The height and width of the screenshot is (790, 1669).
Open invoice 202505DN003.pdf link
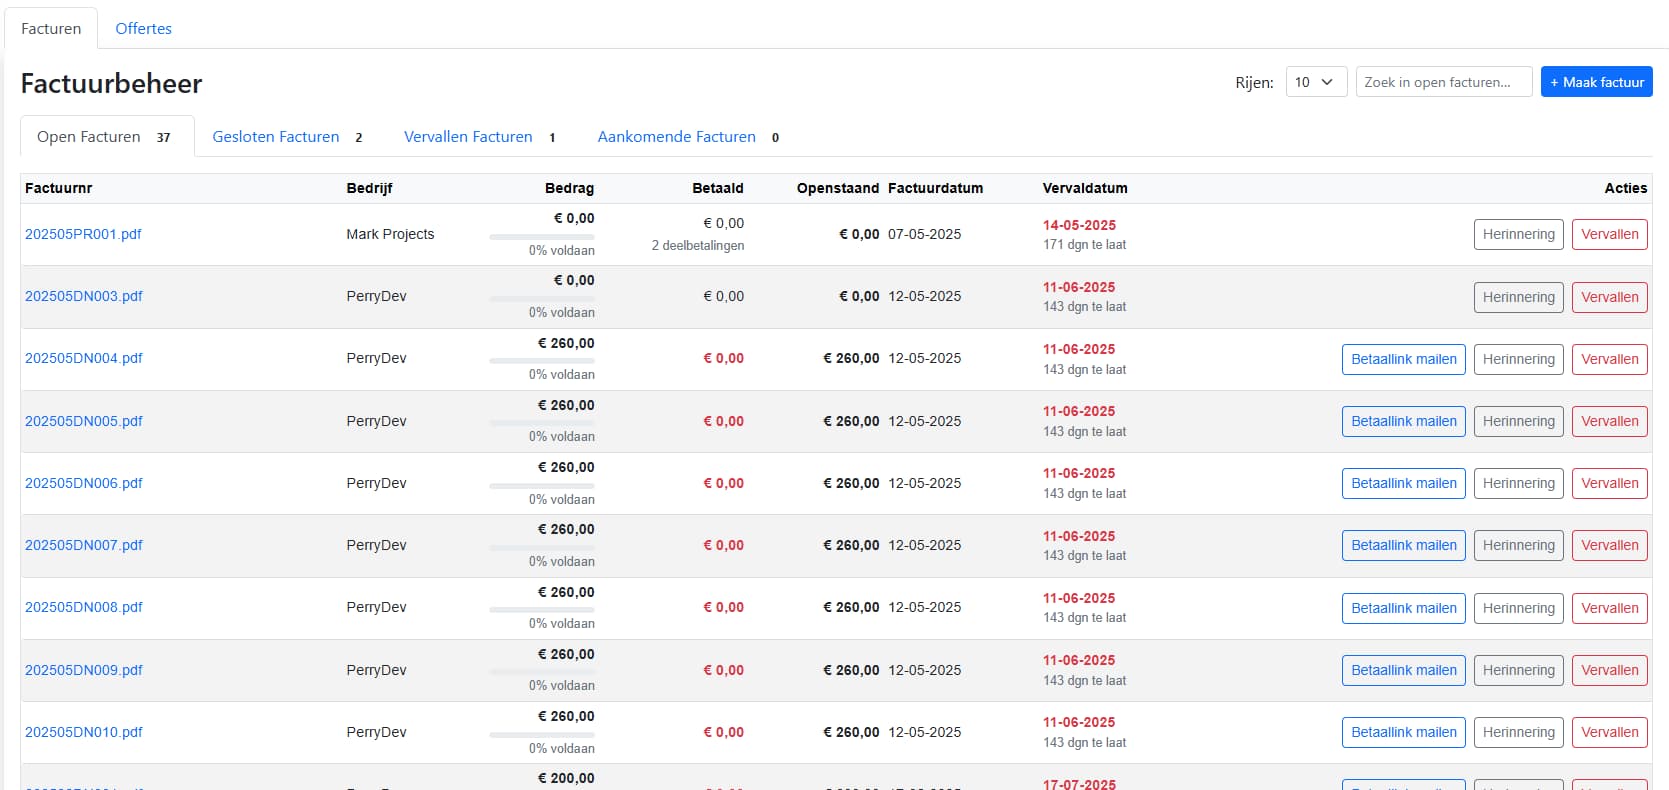[84, 296]
